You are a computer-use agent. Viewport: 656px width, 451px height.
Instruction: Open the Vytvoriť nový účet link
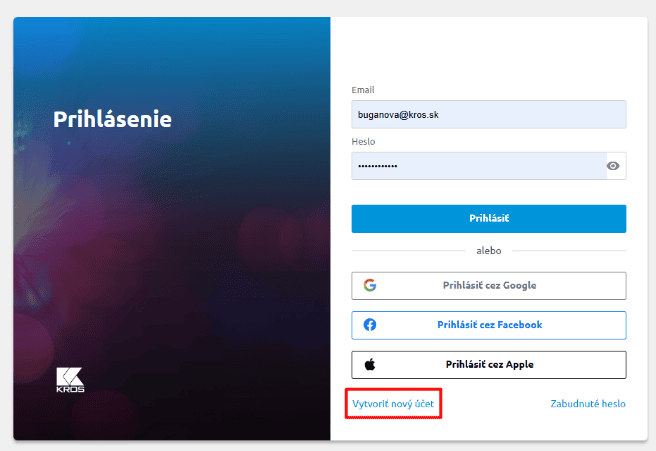pos(392,404)
